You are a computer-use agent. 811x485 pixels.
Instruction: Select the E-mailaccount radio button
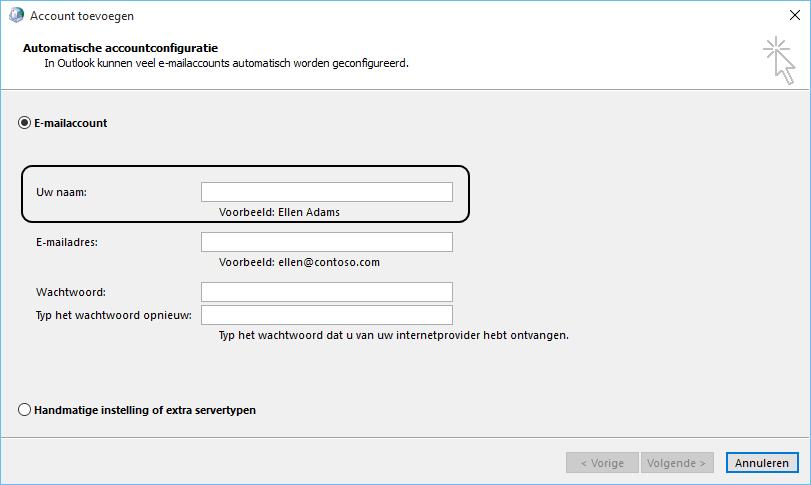click(x=25, y=123)
